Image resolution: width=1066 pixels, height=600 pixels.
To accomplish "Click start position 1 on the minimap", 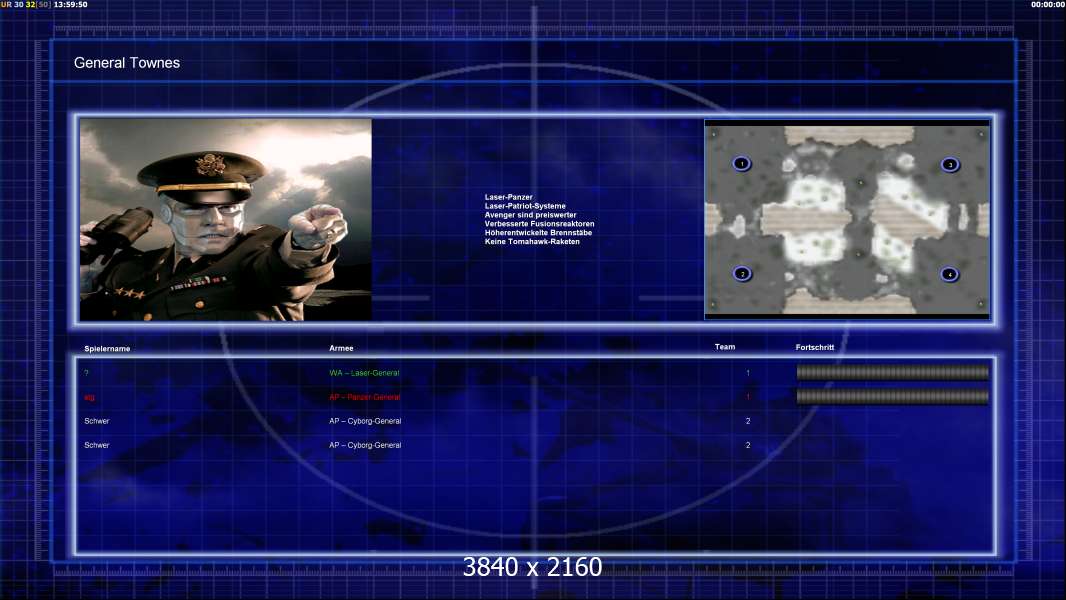I will pos(742,164).
